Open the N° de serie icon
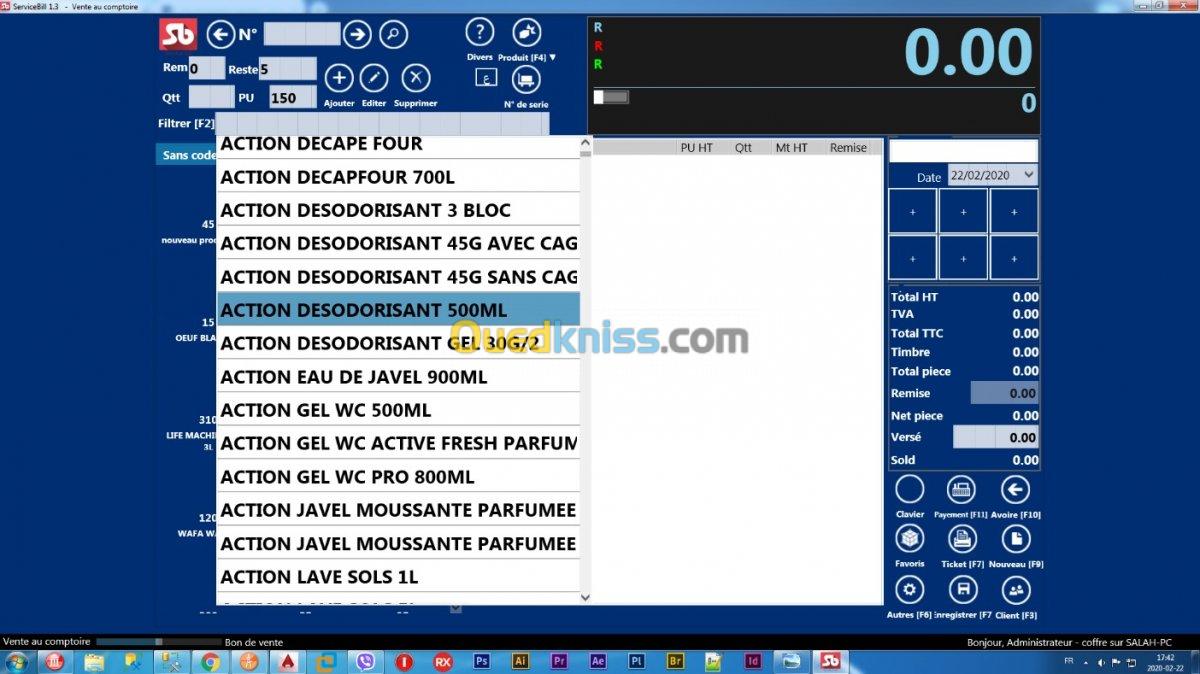Viewport: 1200px width, 674px height. click(x=526, y=79)
